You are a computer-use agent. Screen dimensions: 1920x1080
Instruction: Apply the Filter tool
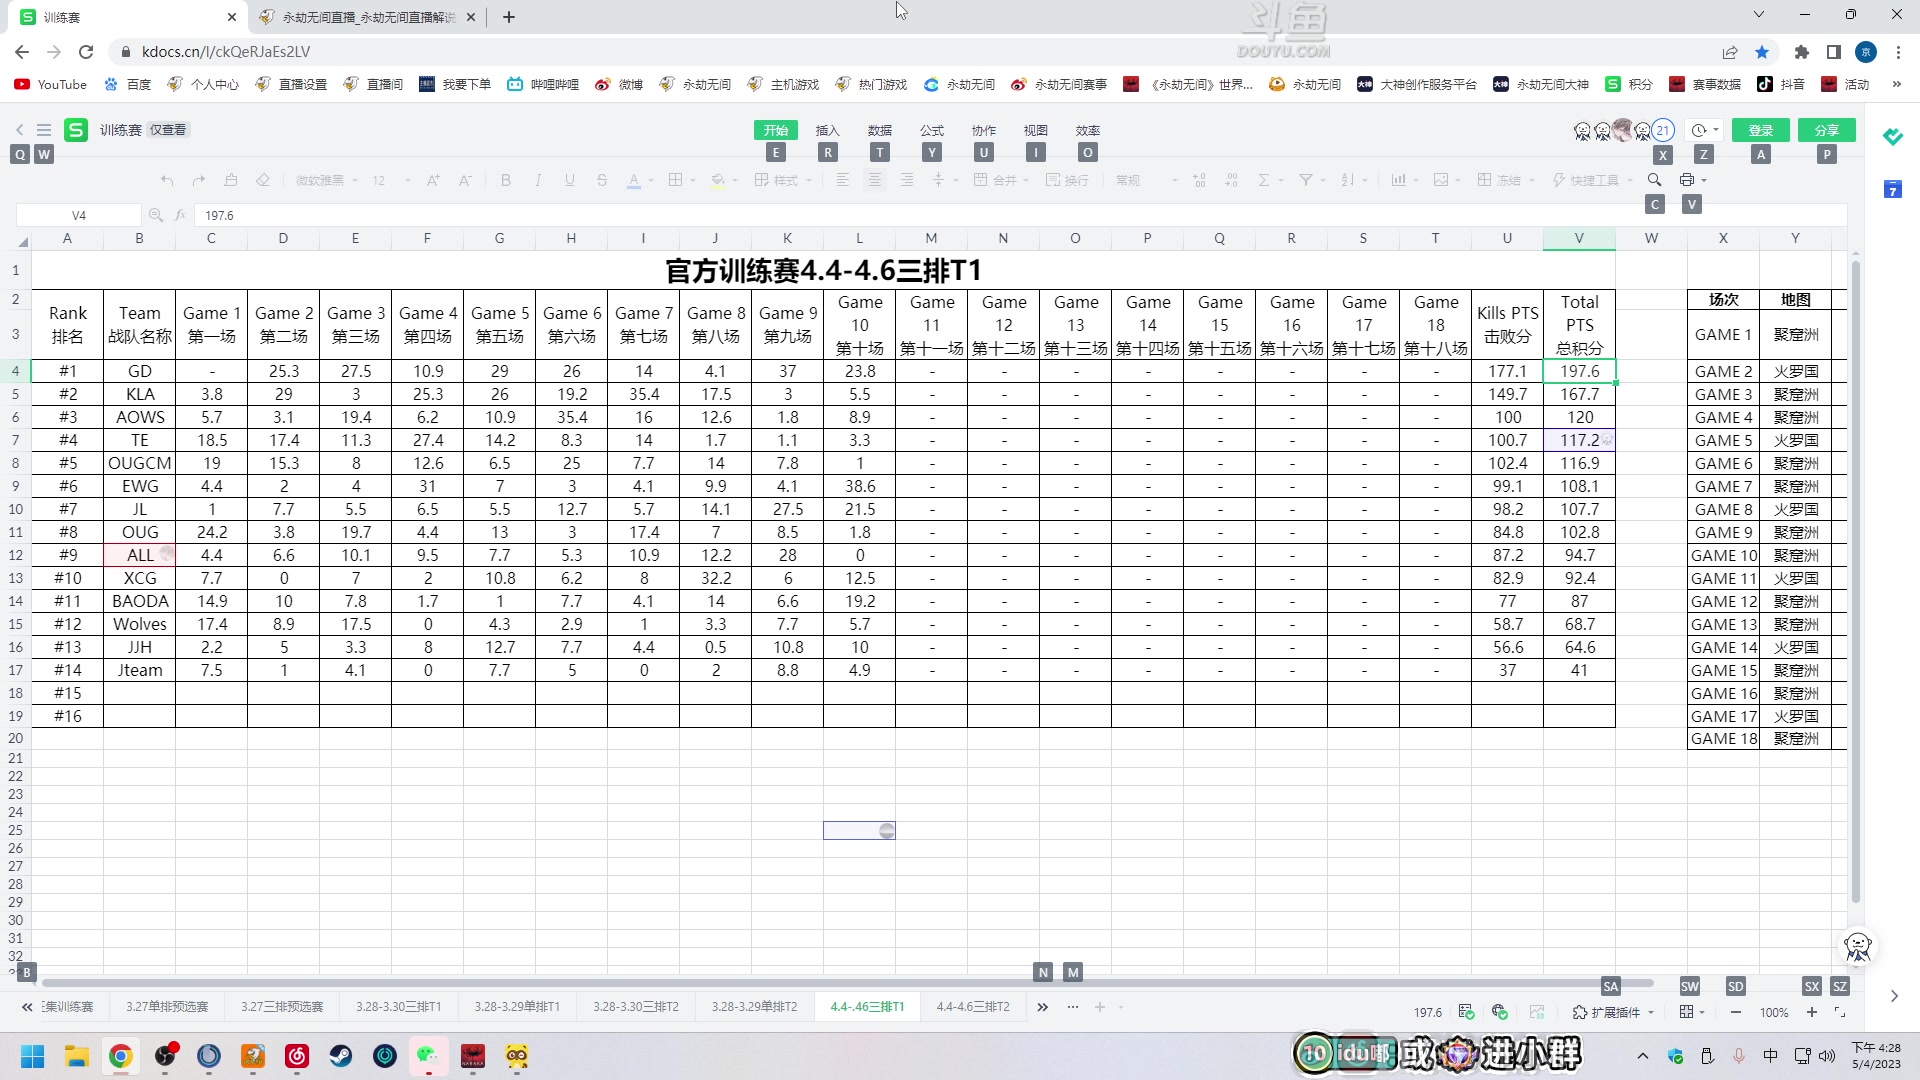click(x=1306, y=180)
